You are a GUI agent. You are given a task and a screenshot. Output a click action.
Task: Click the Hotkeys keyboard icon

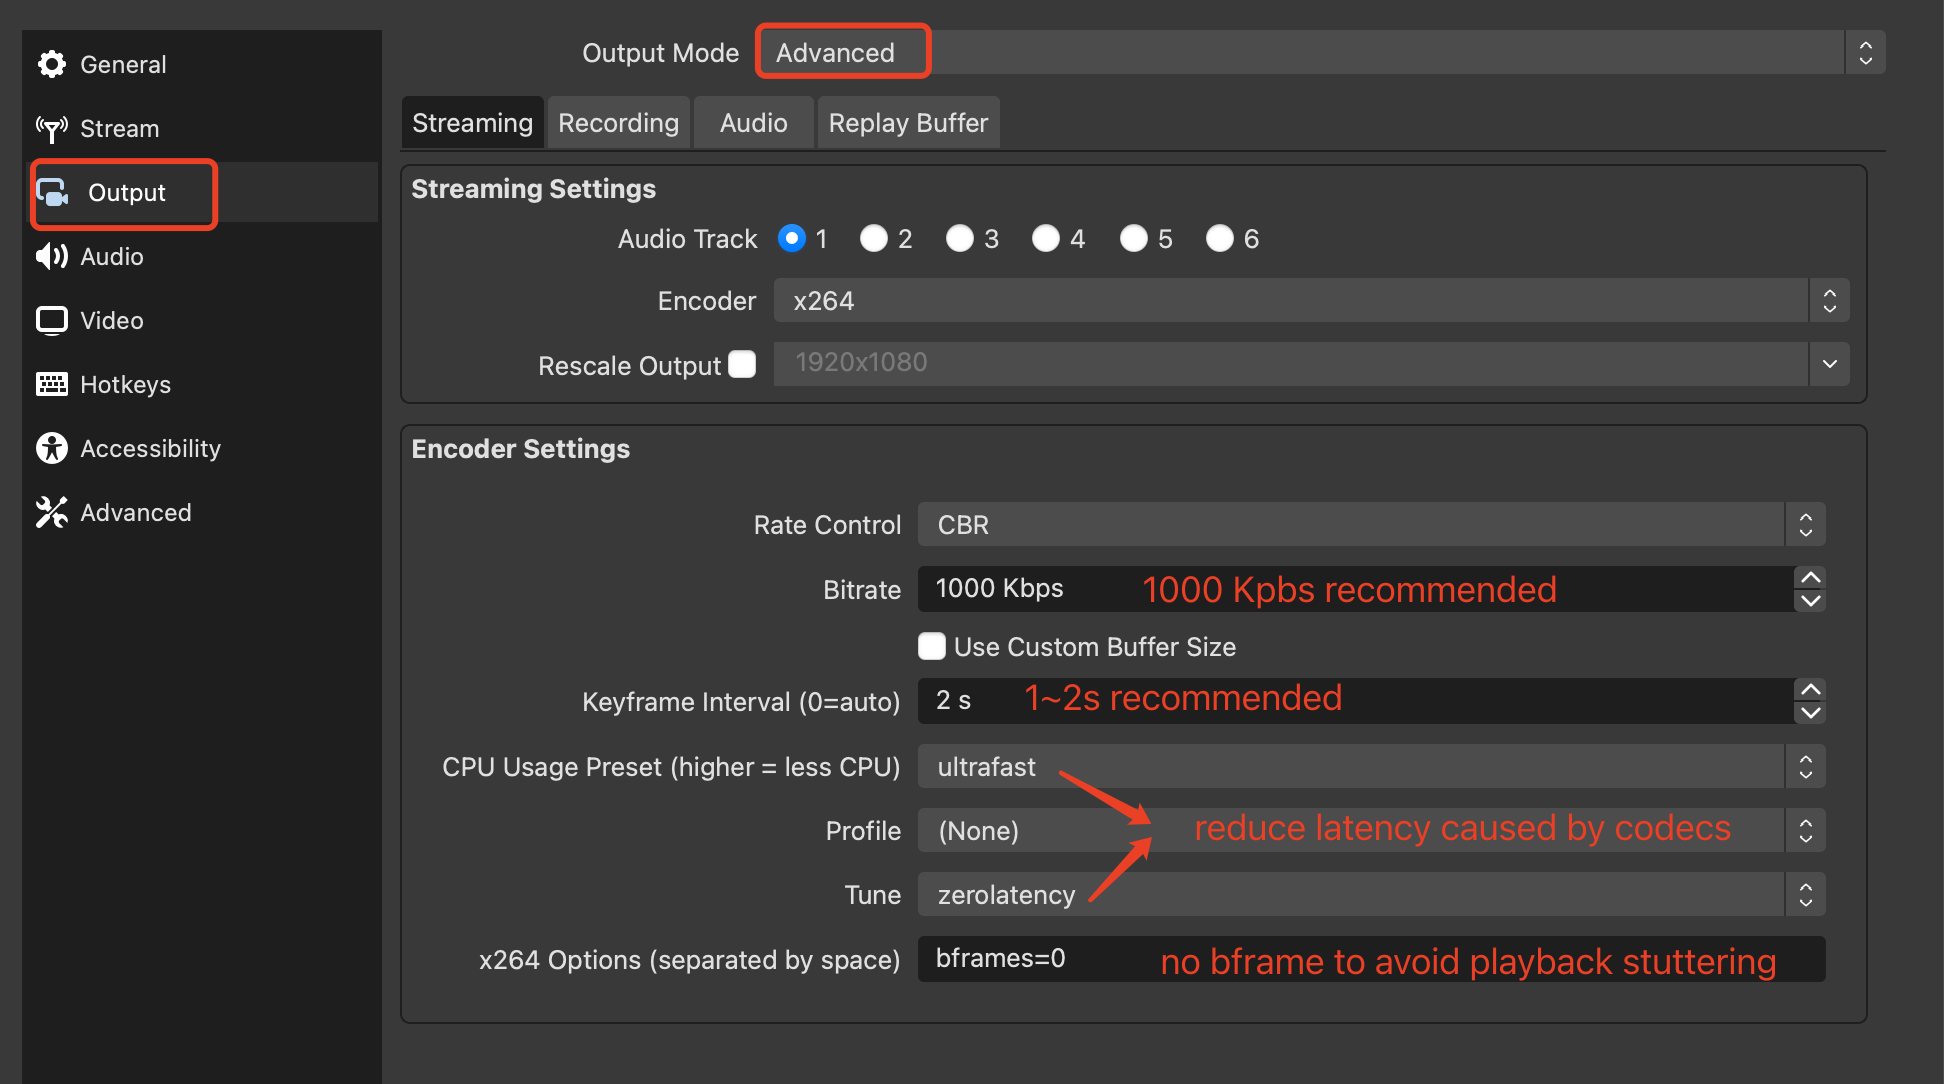[52, 384]
